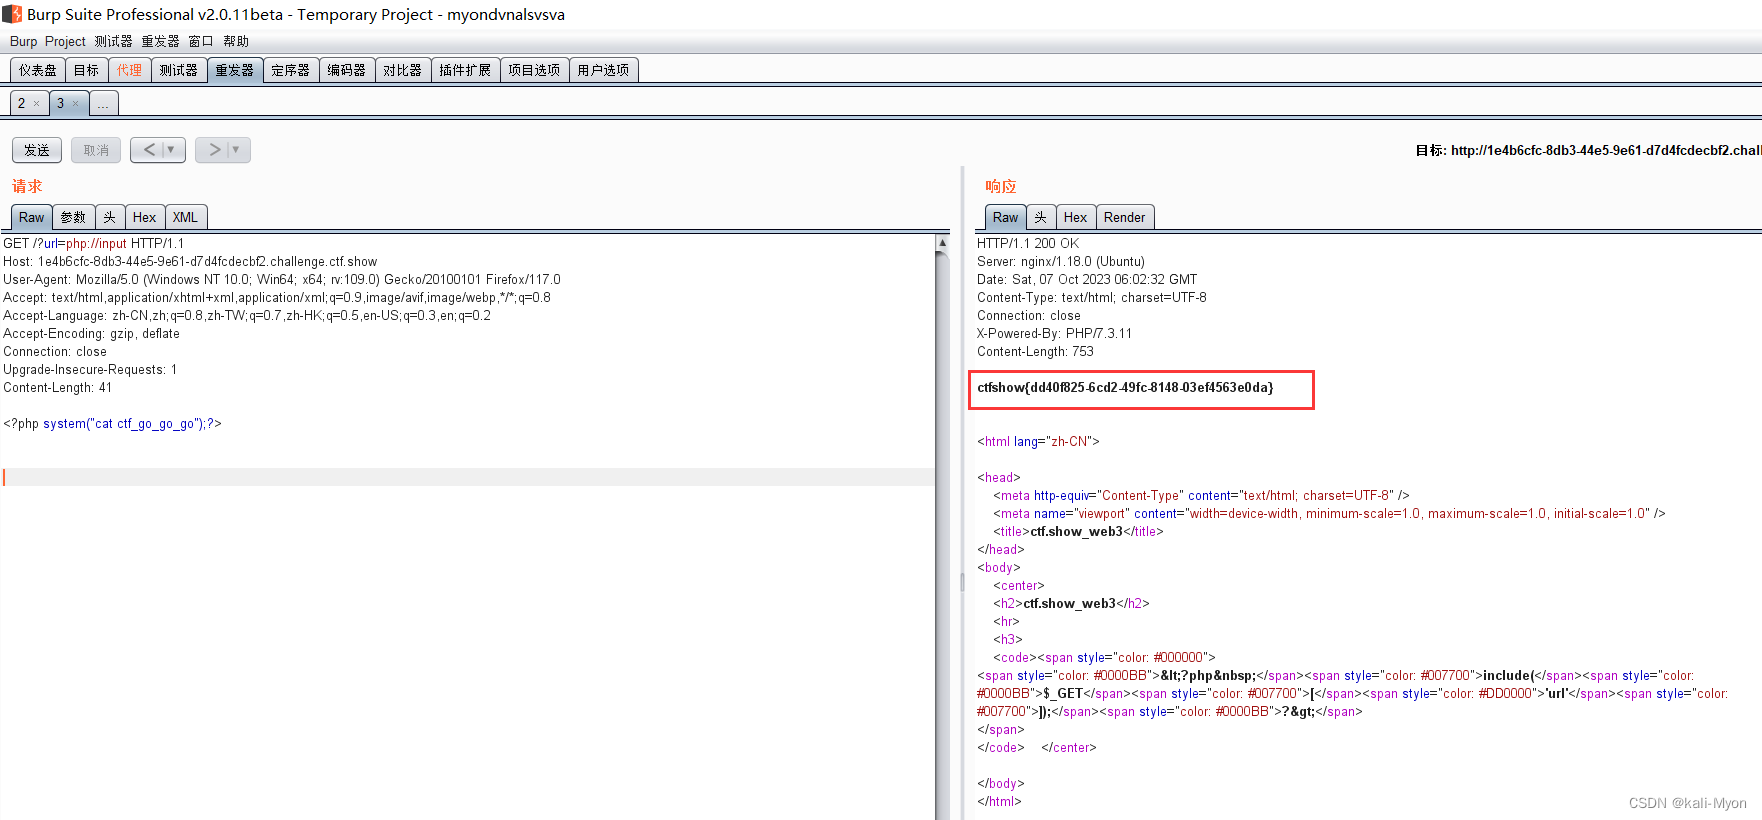
Task: Switch to the 对比器 tab
Action: click(403, 70)
